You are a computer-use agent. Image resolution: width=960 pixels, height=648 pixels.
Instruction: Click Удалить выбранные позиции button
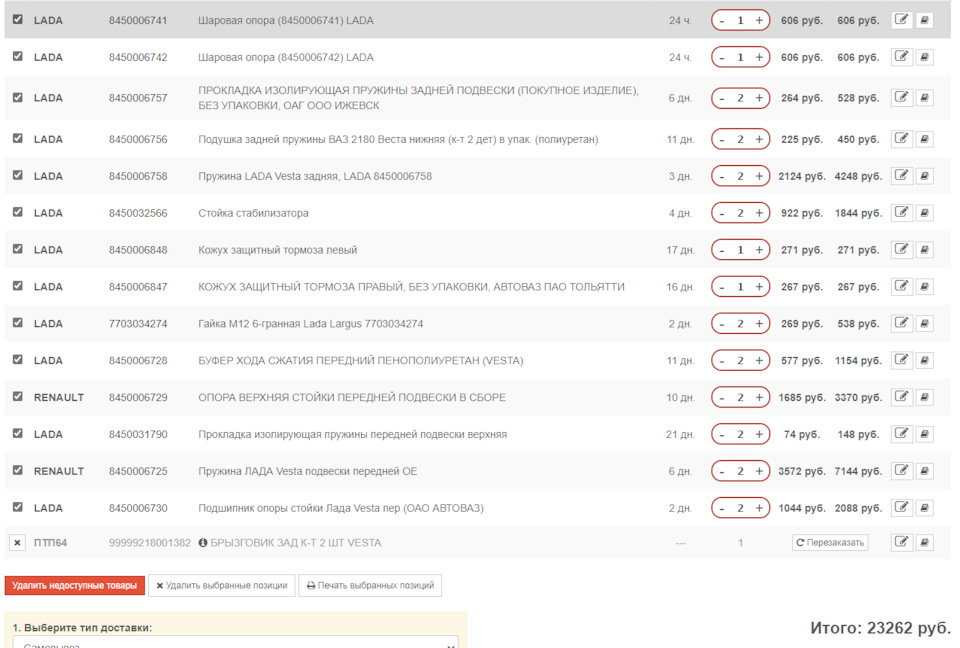tap(222, 586)
